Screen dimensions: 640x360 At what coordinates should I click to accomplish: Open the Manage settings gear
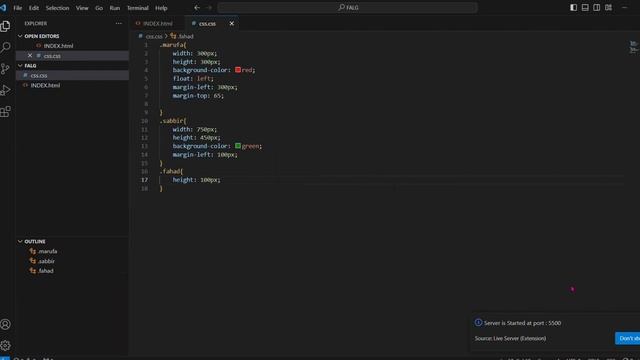coord(5,346)
